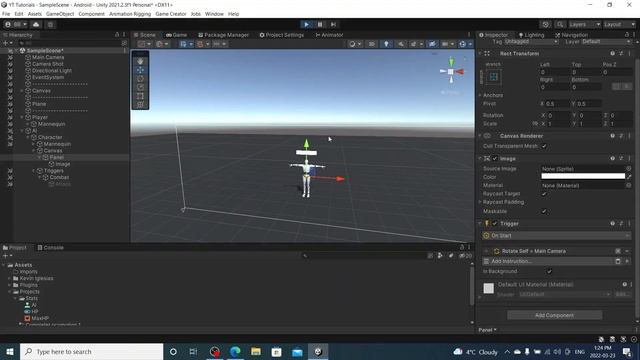Click the Scene orientation gizmo red X axis
The image size is (640, 360).
click(x=460, y=71)
